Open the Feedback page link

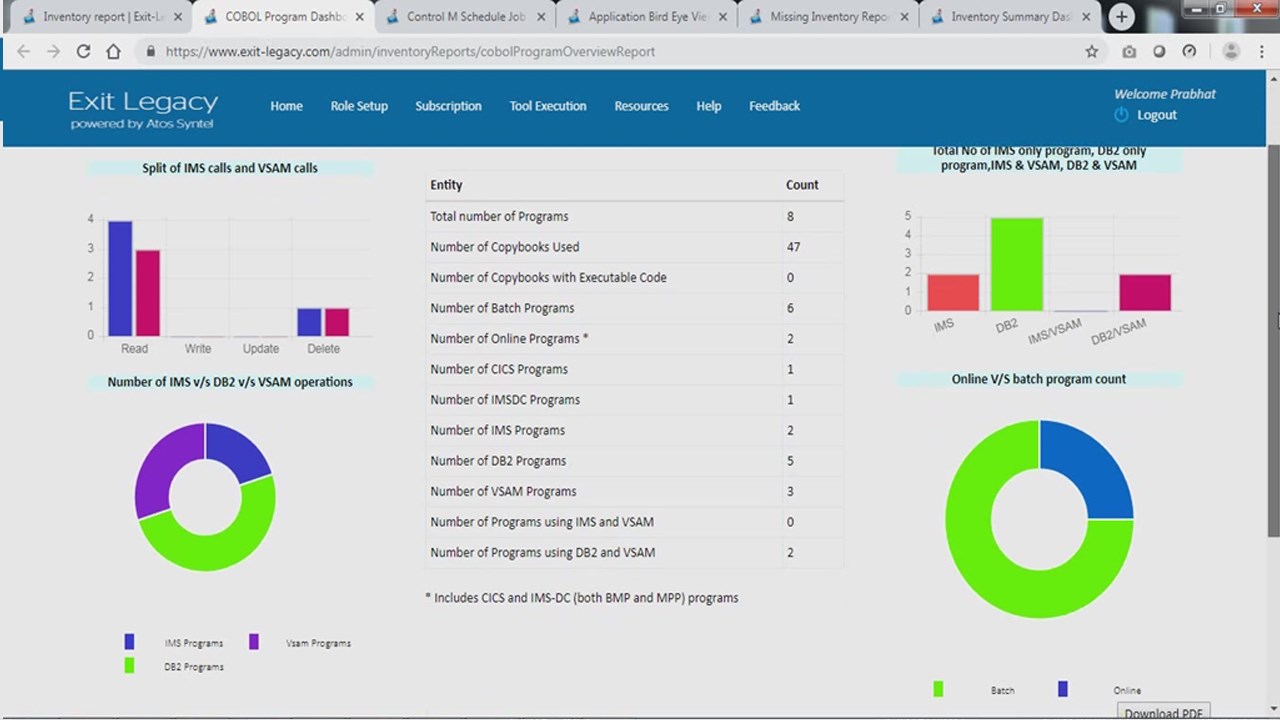[x=774, y=106]
